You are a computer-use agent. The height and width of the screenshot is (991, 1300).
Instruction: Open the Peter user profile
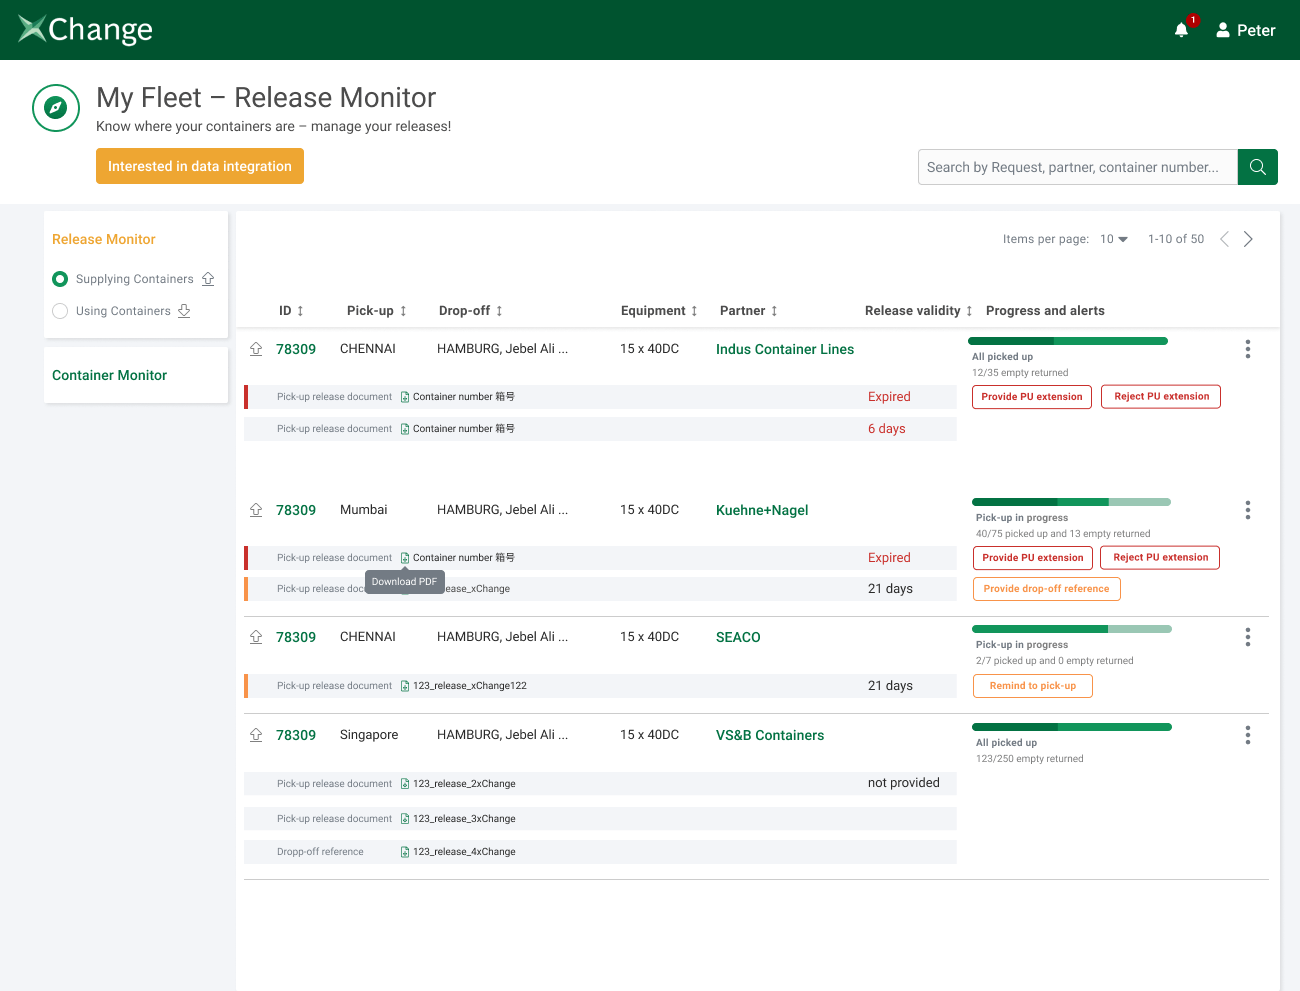pyautogui.click(x=1245, y=30)
